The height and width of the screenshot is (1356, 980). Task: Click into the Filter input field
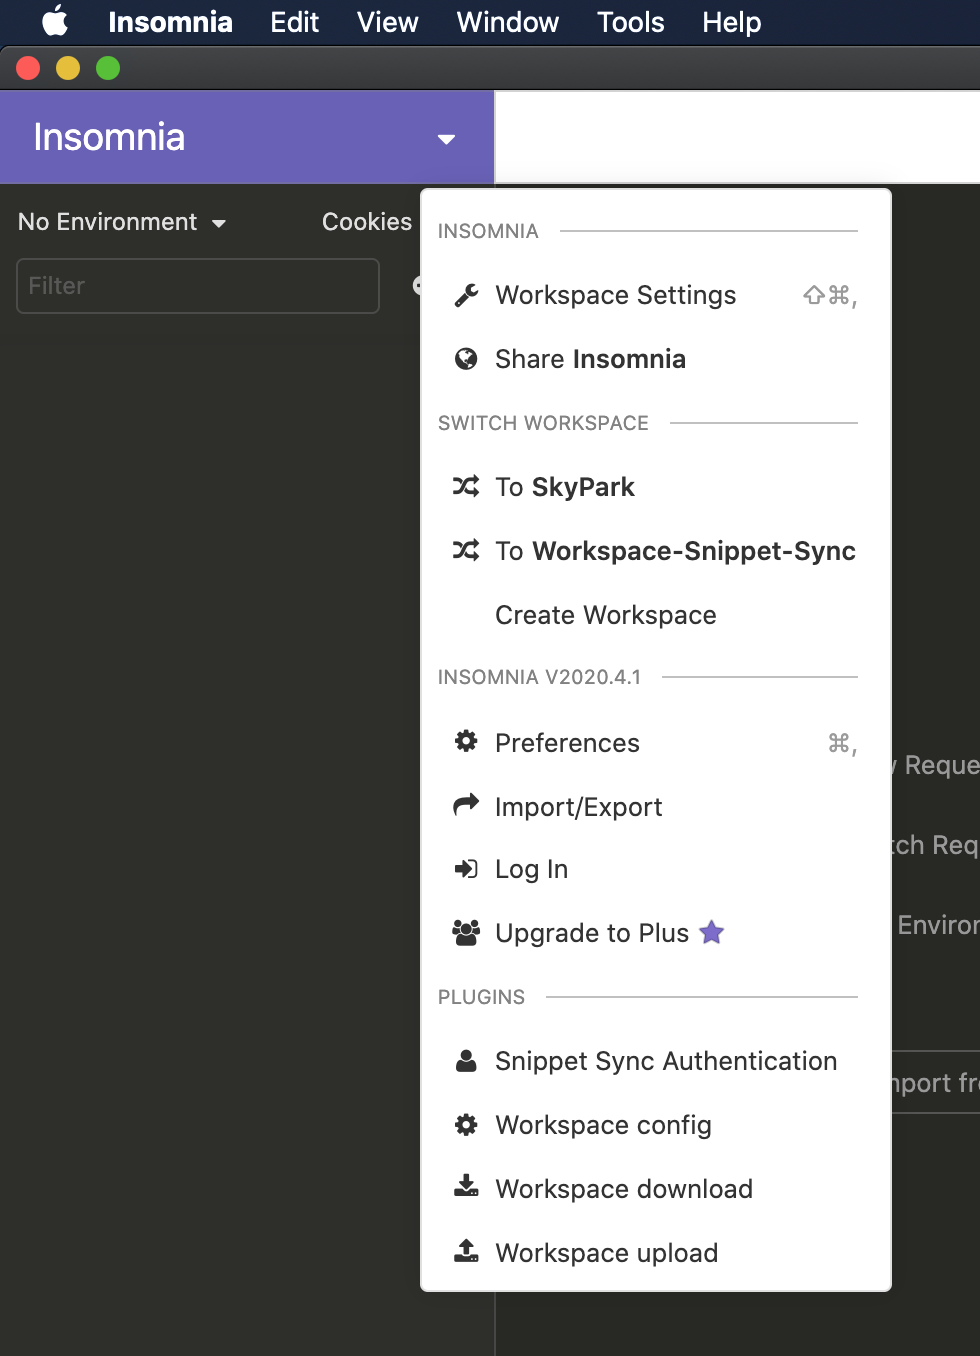tap(198, 286)
